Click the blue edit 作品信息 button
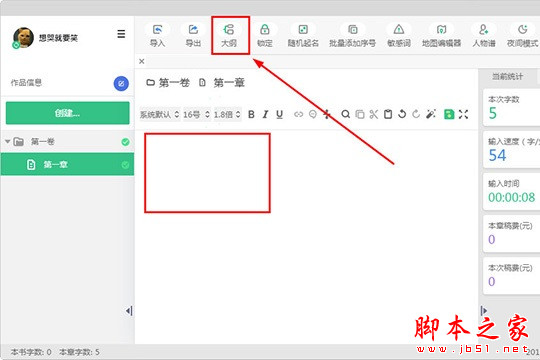 pyautogui.click(x=121, y=83)
